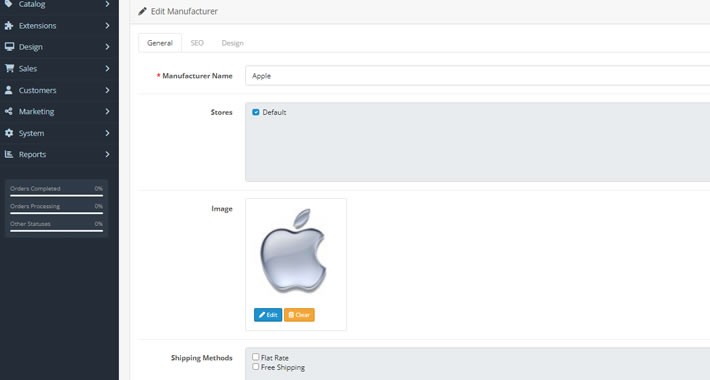This screenshot has width=710, height=380.
Task: Enable the Free Shipping method
Action: (256, 366)
